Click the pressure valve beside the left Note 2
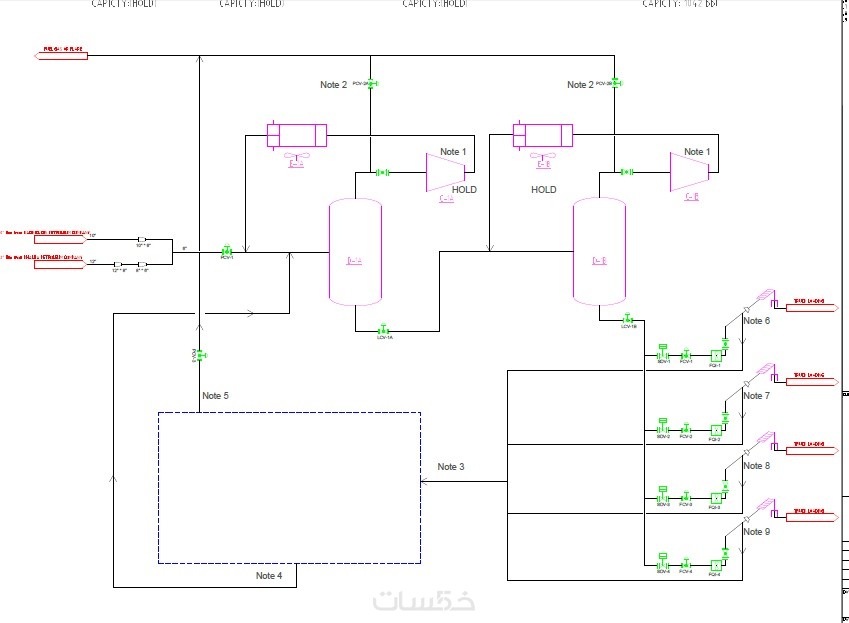This screenshot has width=849, height=623. 371,83
